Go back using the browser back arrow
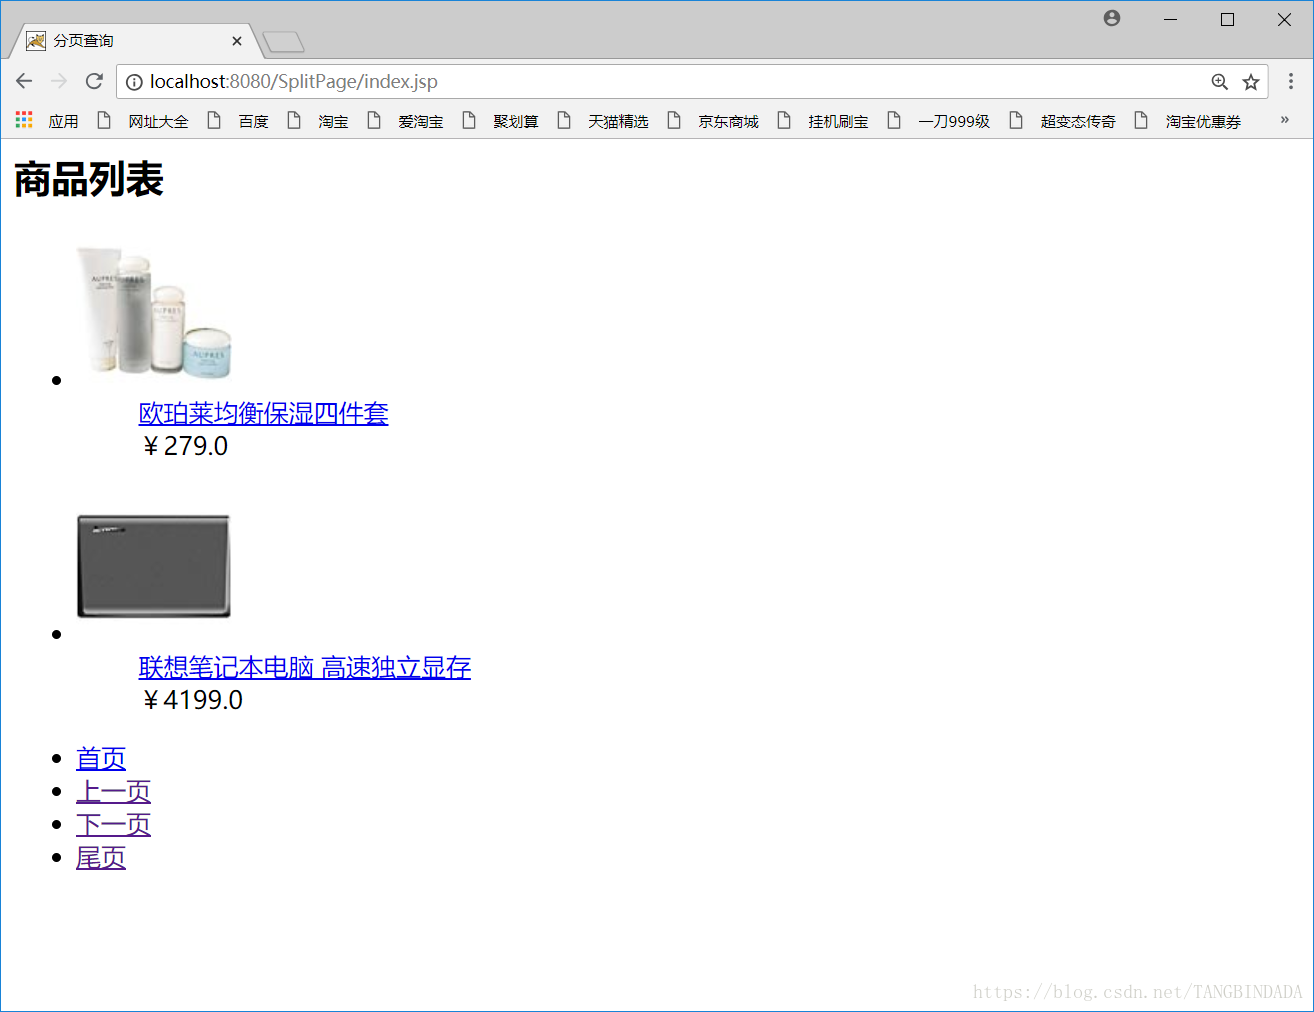This screenshot has width=1314, height=1012. tap(25, 81)
